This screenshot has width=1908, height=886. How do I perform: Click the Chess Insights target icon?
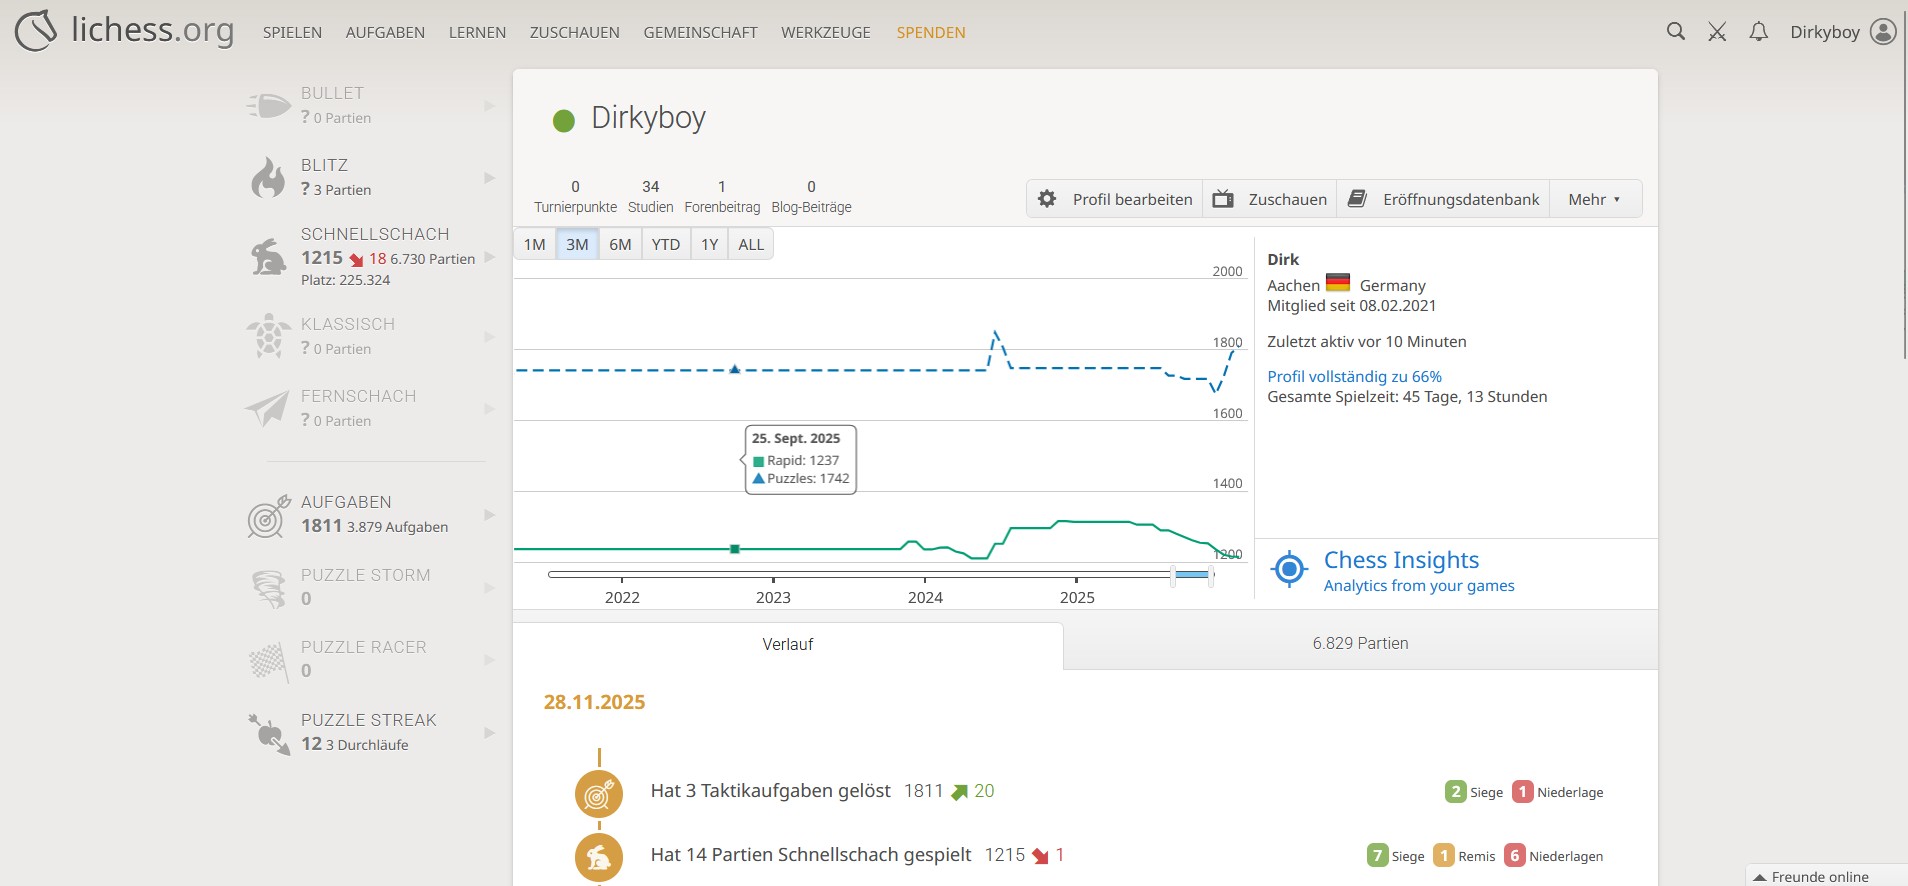[1289, 569]
